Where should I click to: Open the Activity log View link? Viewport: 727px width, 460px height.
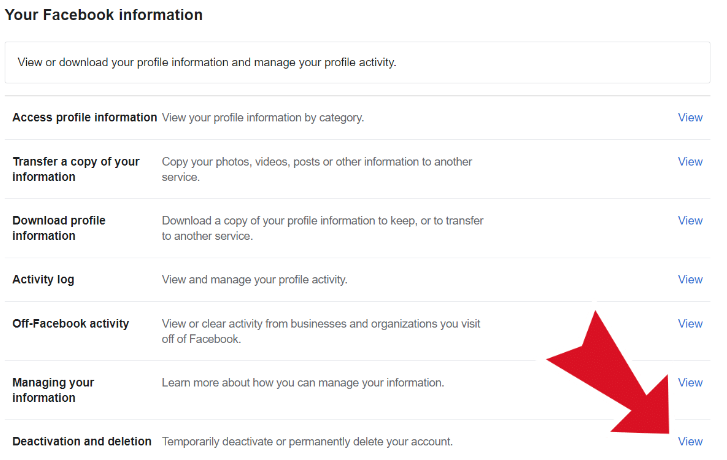pyautogui.click(x=690, y=279)
